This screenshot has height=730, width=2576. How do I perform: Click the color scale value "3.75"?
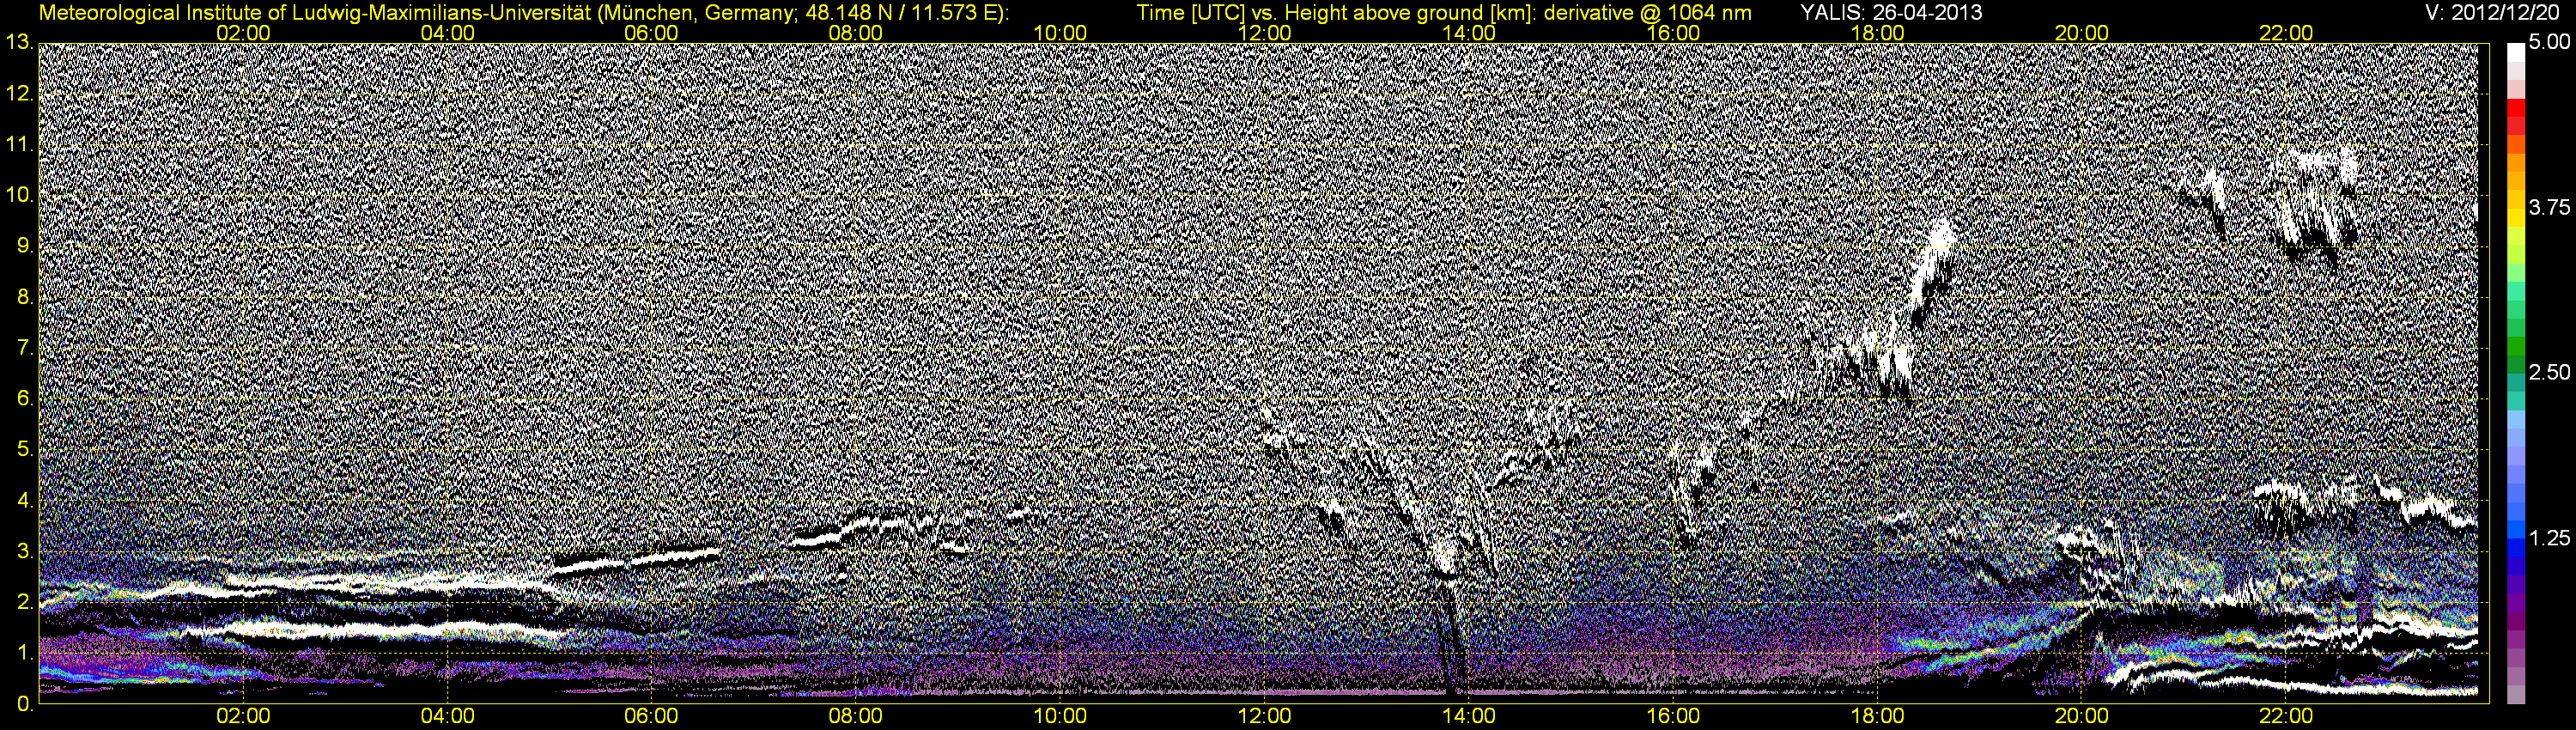click(x=2550, y=208)
